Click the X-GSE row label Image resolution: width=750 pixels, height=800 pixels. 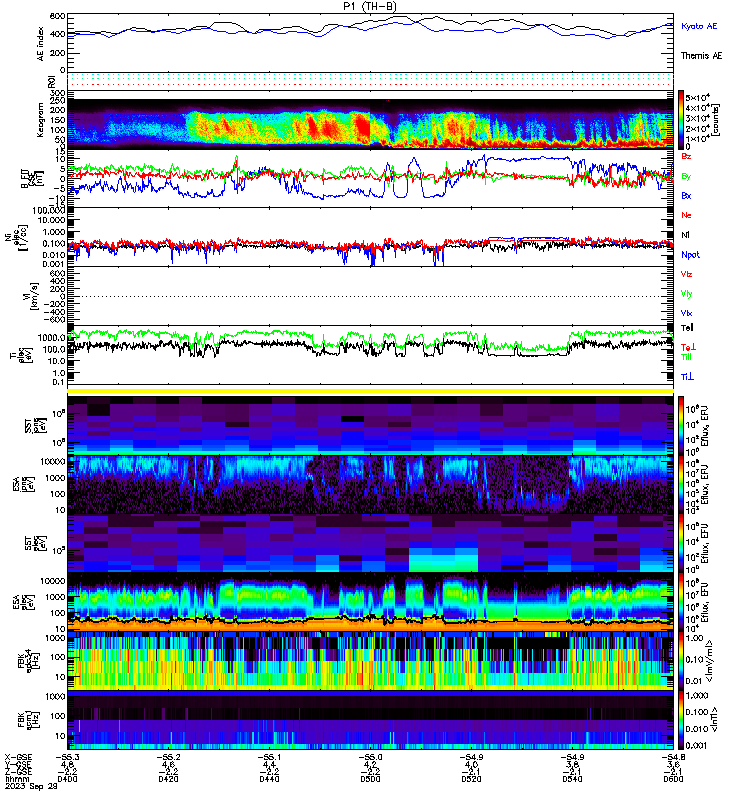point(18,758)
